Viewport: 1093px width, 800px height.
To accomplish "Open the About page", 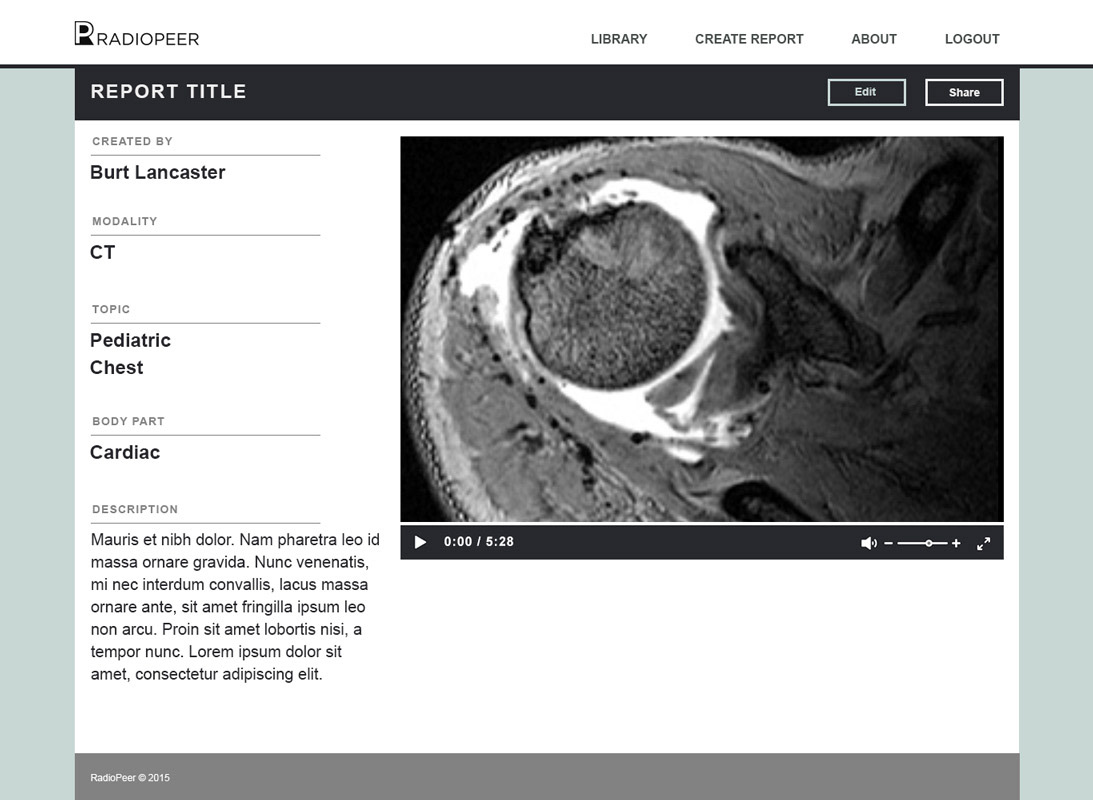I will pyautogui.click(x=873, y=39).
